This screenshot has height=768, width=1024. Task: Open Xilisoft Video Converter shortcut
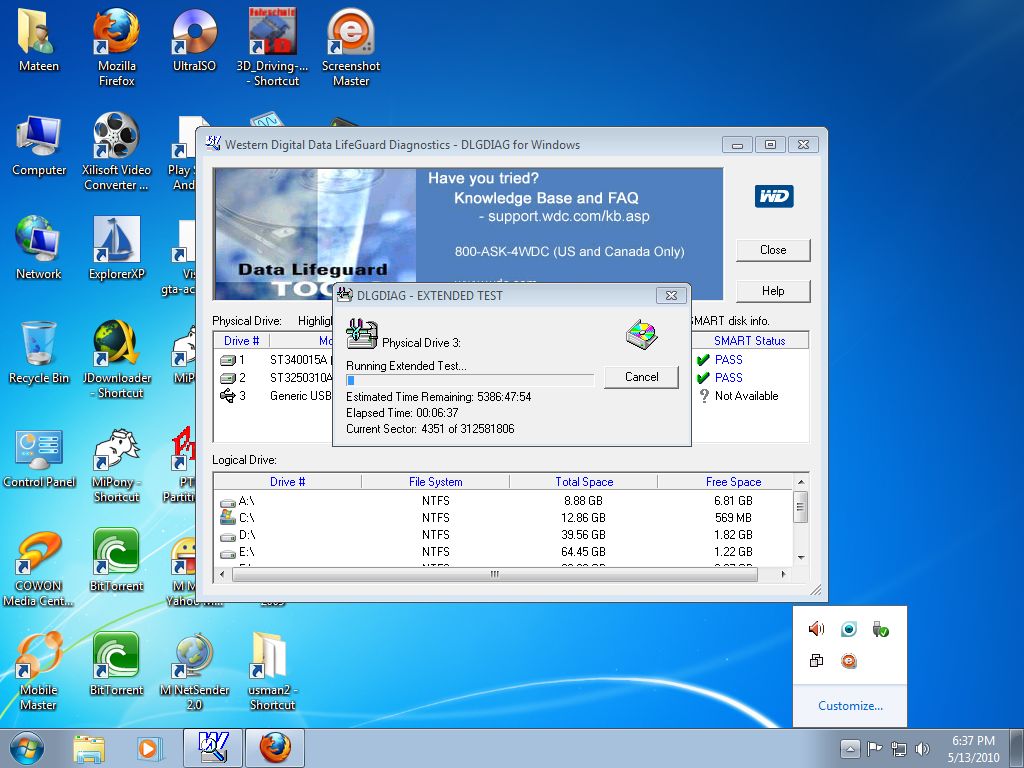116,152
